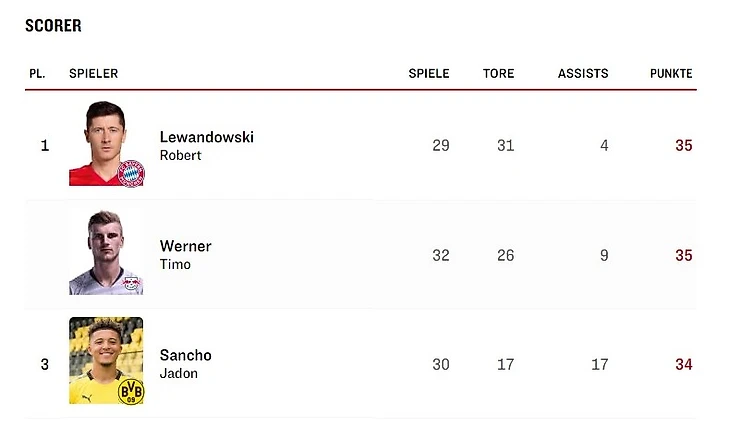The image size is (730, 427).
Task: Click the Bayern Munich club badge
Action: 131,173
